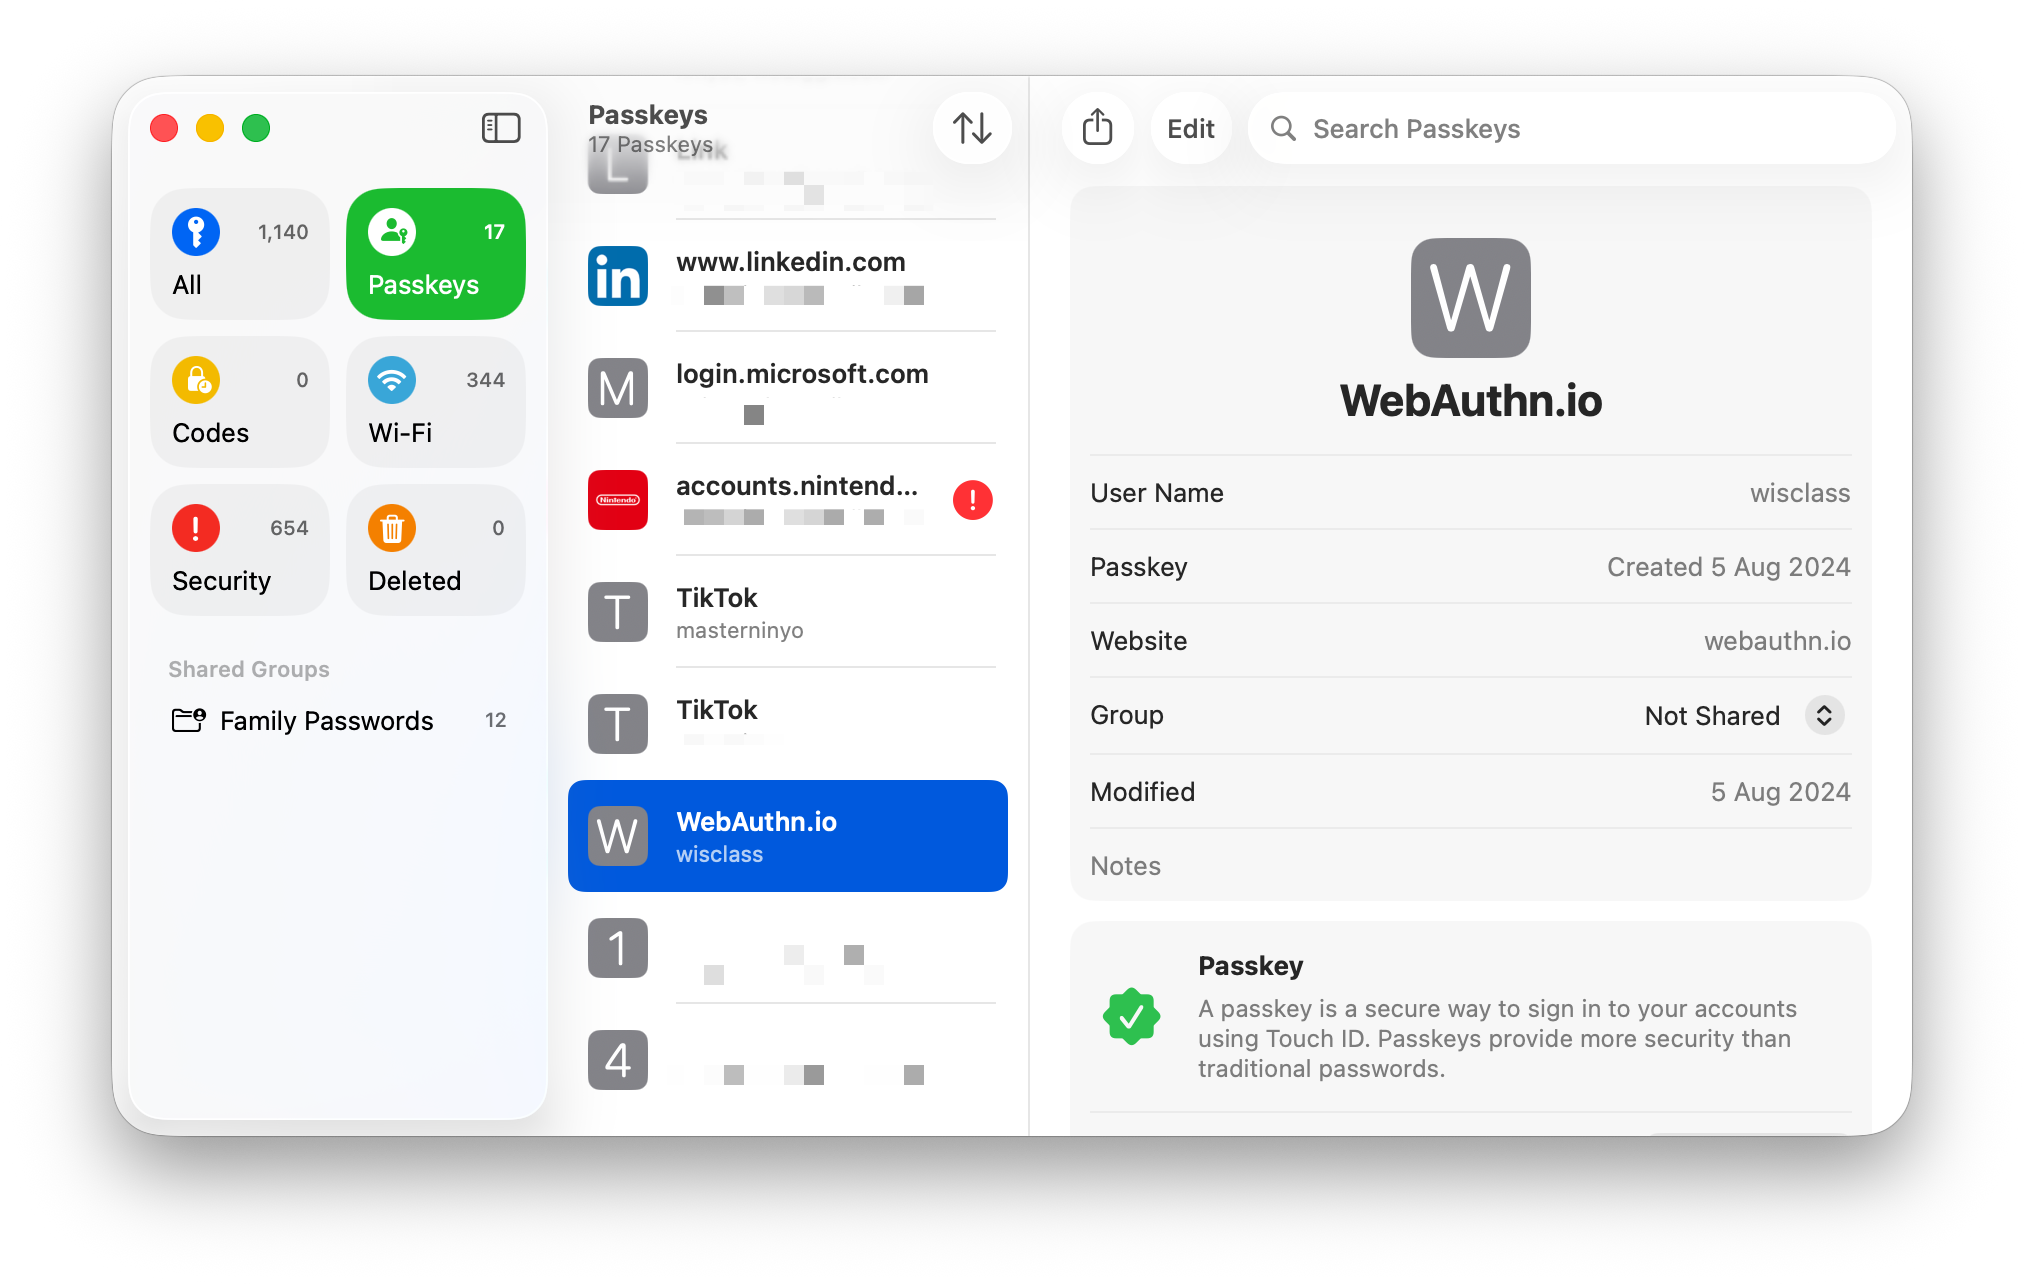Click the green passkey verified badge
The width and height of the screenshot is (2024, 1284).
[1131, 1016]
